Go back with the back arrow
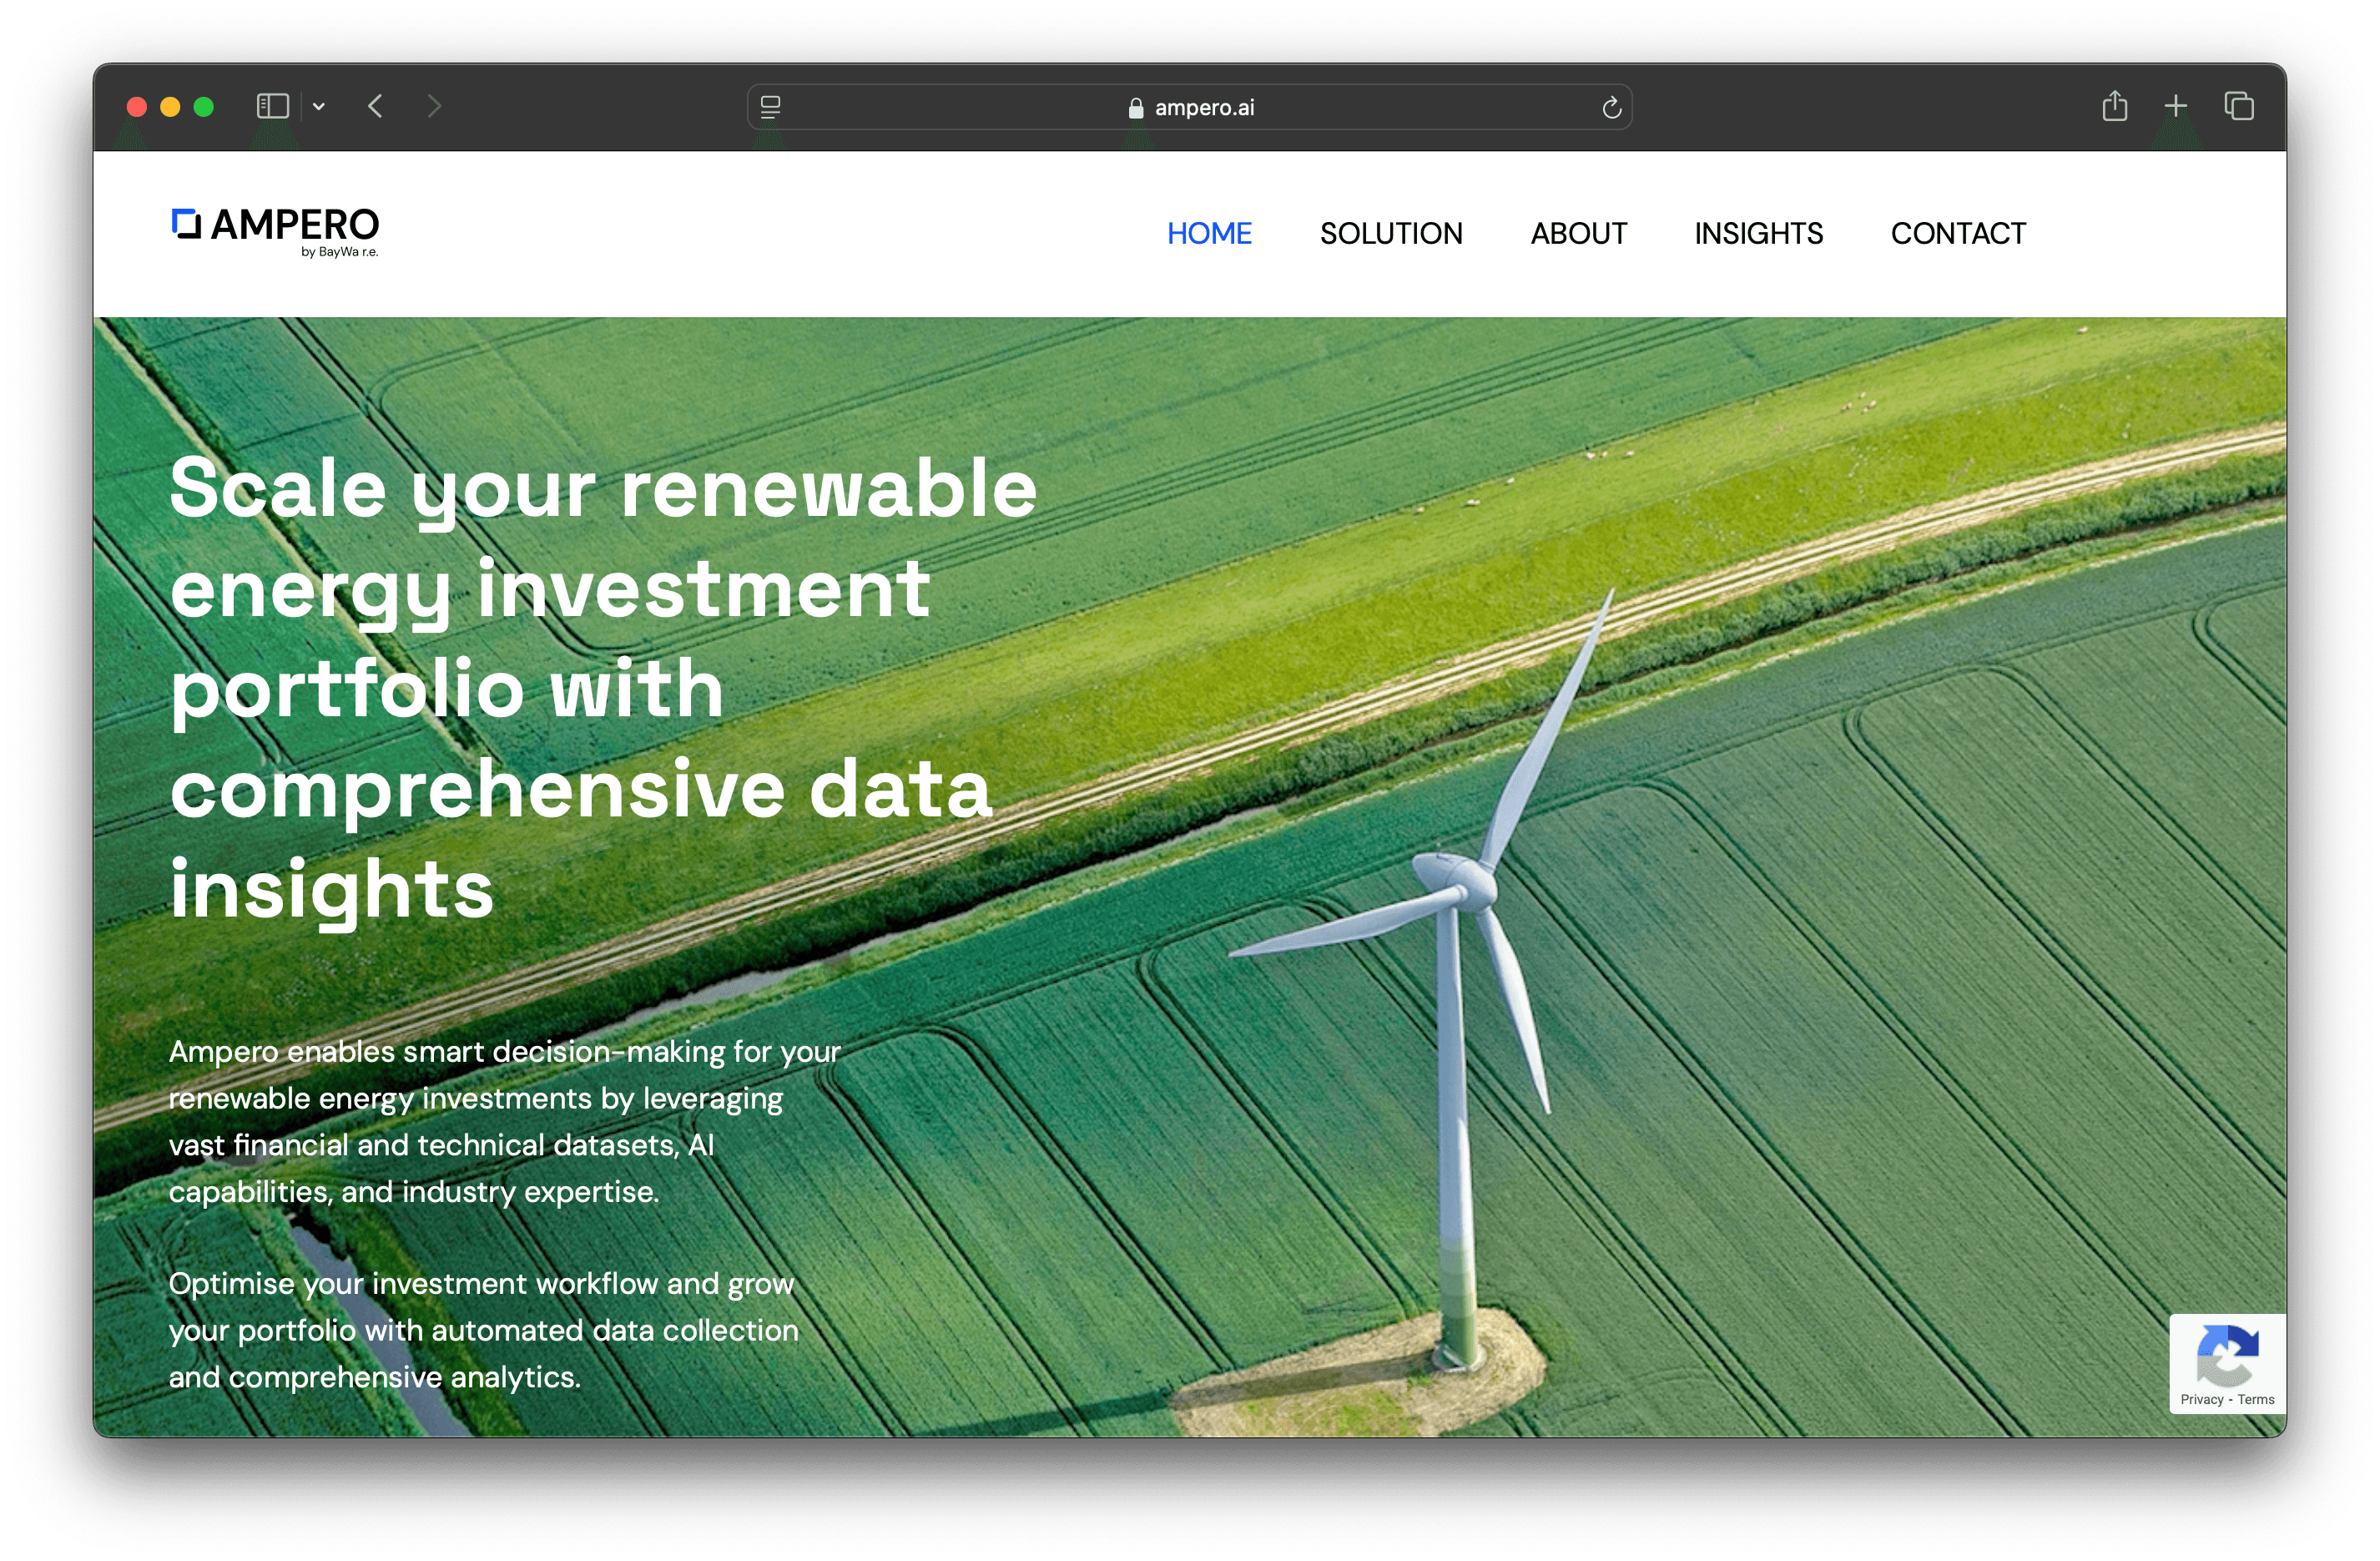The height and width of the screenshot is (1561, 2380). click(375, 106)
